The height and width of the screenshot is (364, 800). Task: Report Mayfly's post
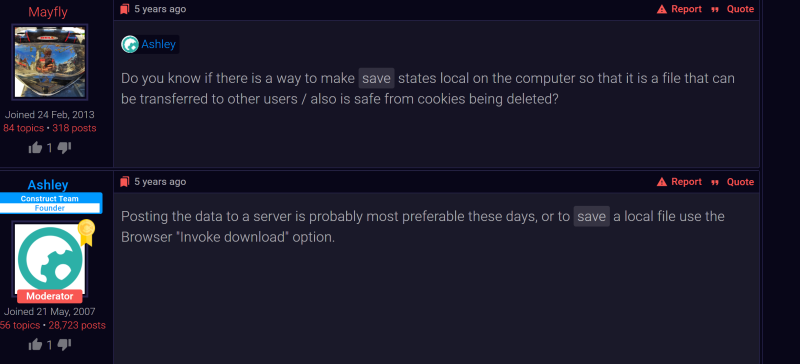[679, 9]
